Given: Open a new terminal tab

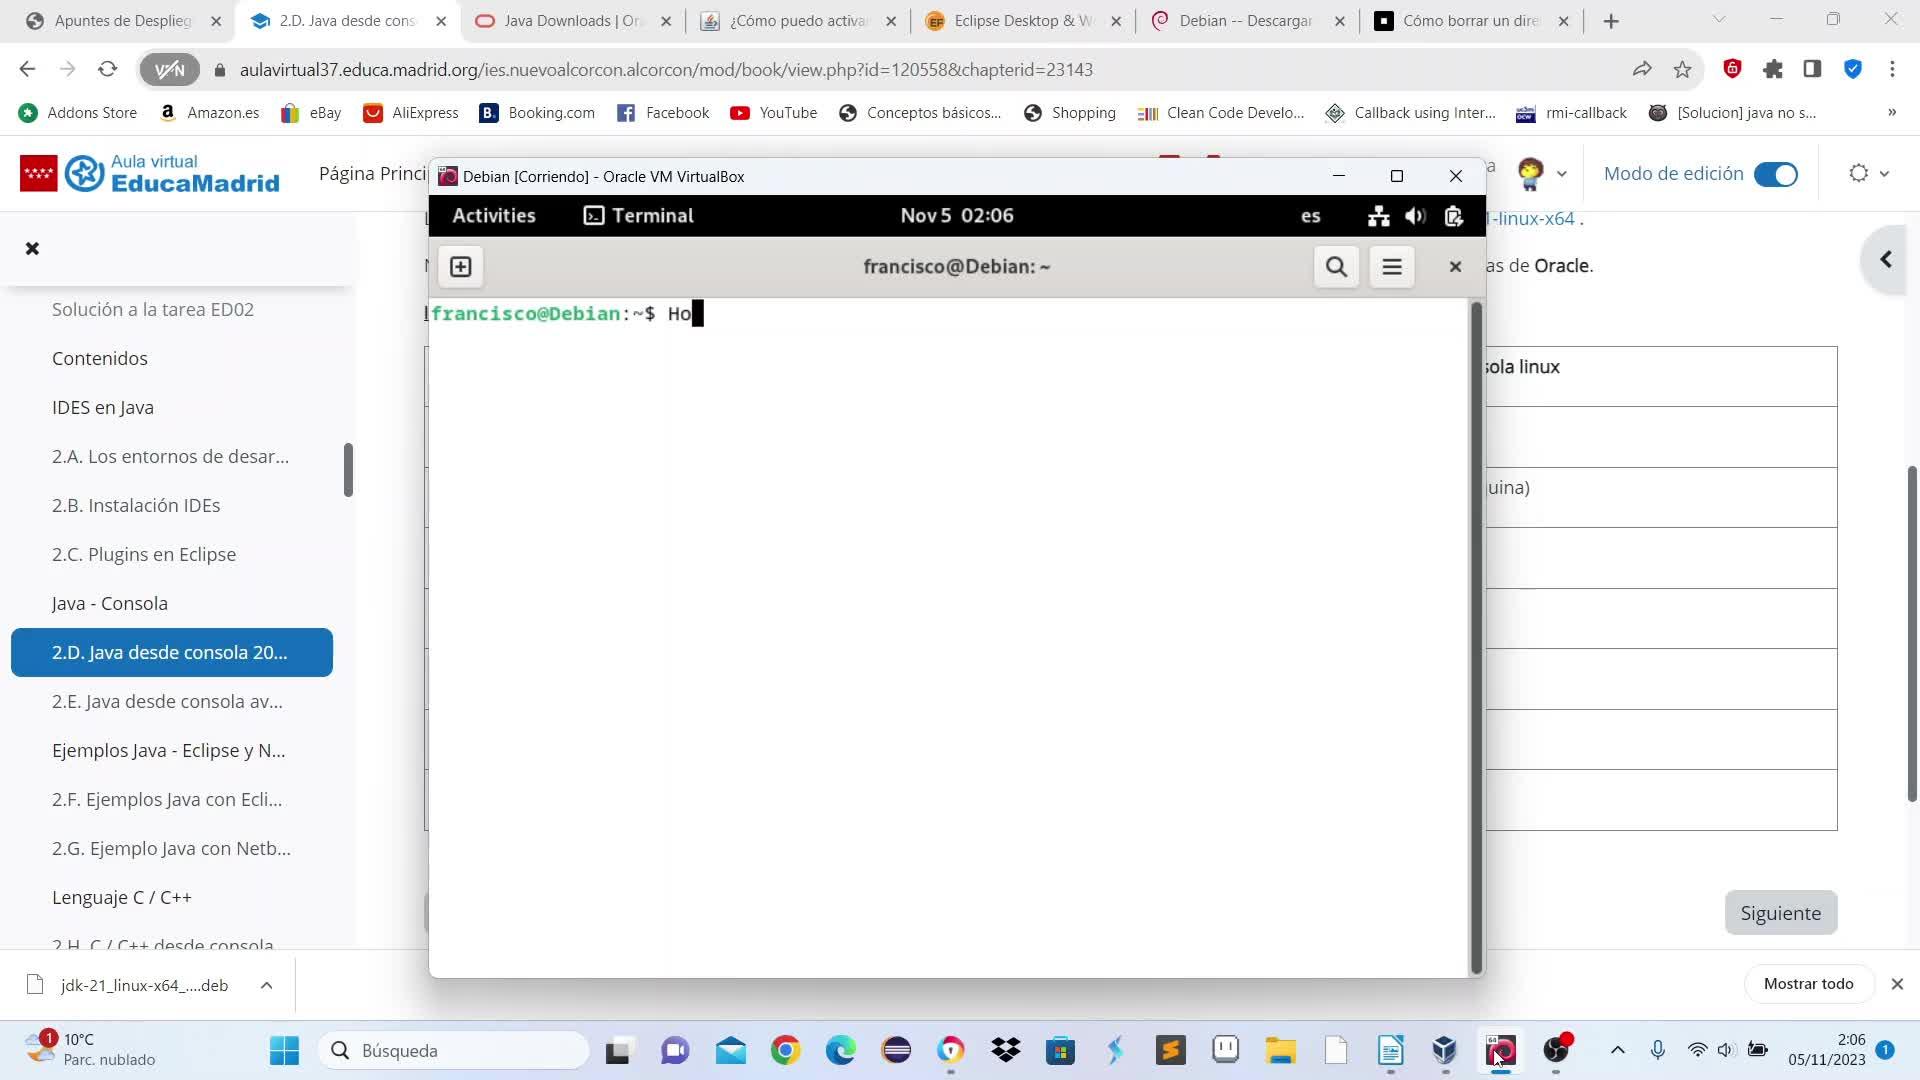Looking at the screenshot, I should tap(460, 267).
